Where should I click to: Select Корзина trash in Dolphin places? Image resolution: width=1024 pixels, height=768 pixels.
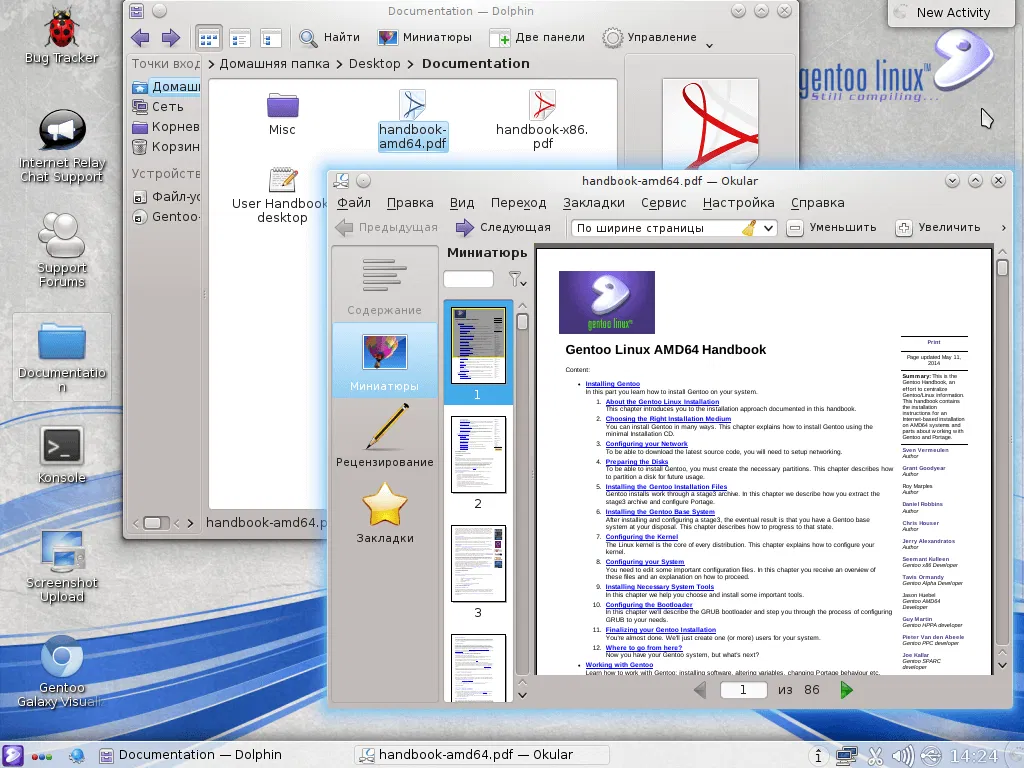point(166,147)
